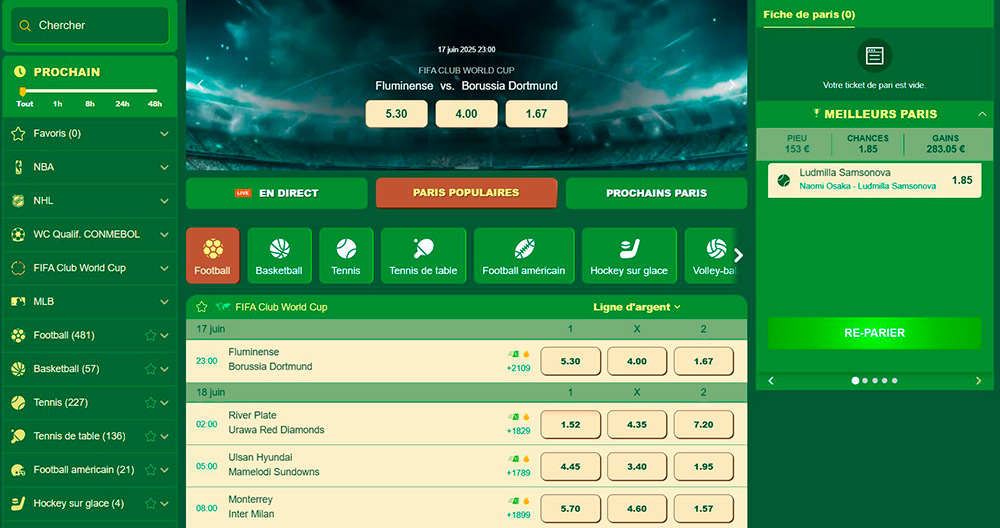Screen dimensions: 1000x528
Task: Click the right arrow on the sports carousel
Action: pos(738,256)
